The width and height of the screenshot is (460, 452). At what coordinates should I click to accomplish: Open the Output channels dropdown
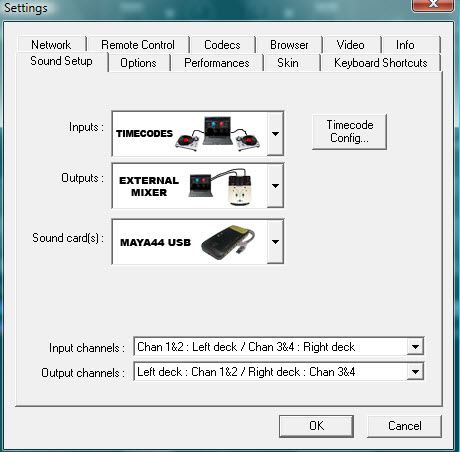279,372
